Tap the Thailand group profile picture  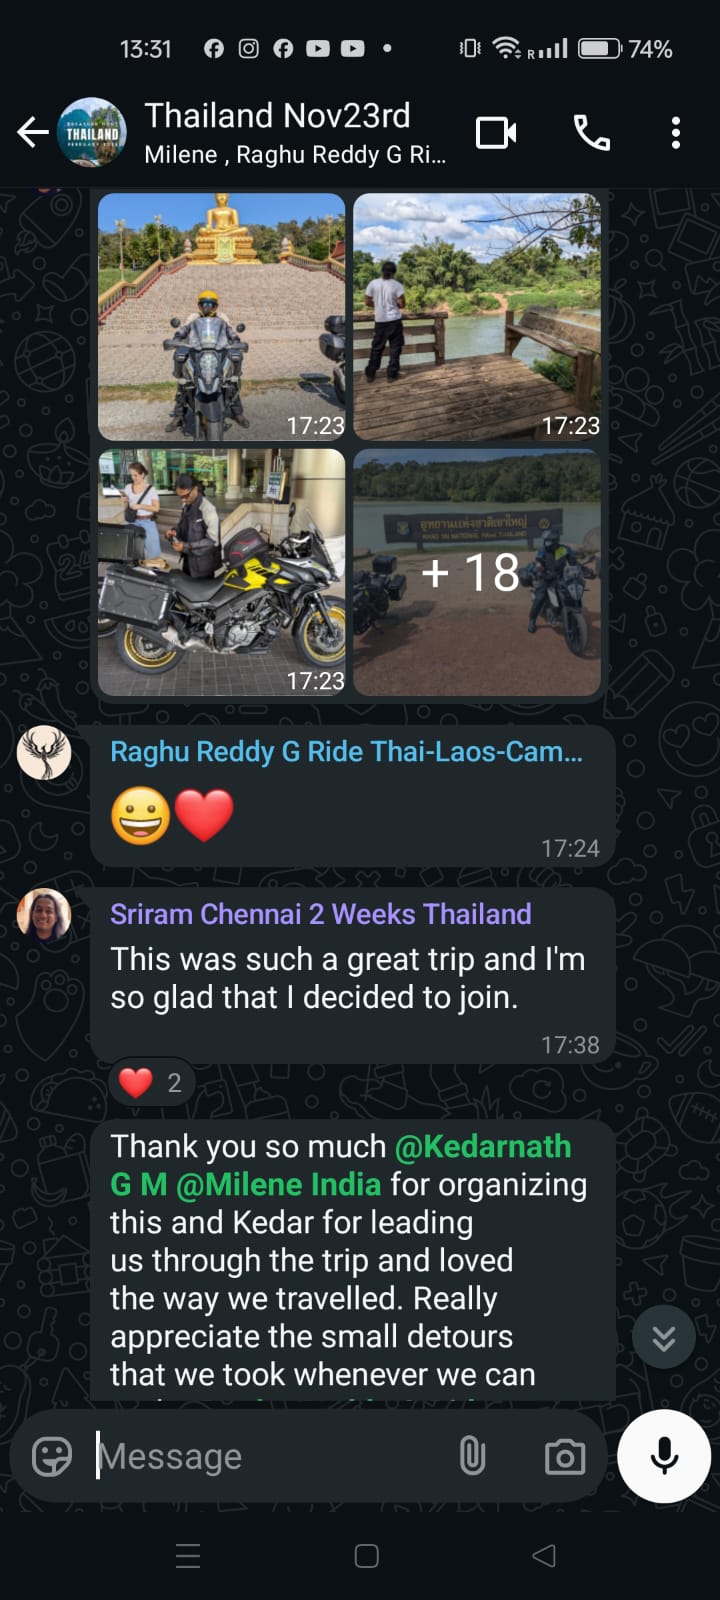pyautogui.click(x=92, y=132)
